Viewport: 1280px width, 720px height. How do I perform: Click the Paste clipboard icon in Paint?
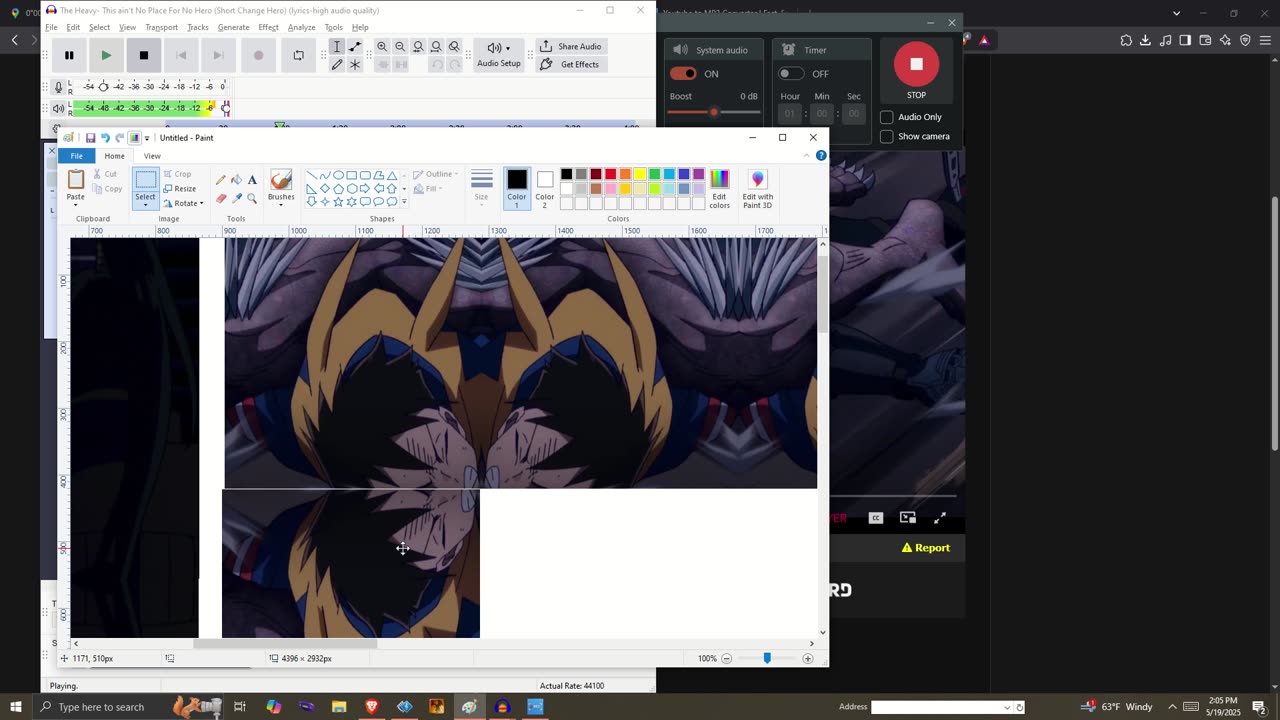point(76,180)
